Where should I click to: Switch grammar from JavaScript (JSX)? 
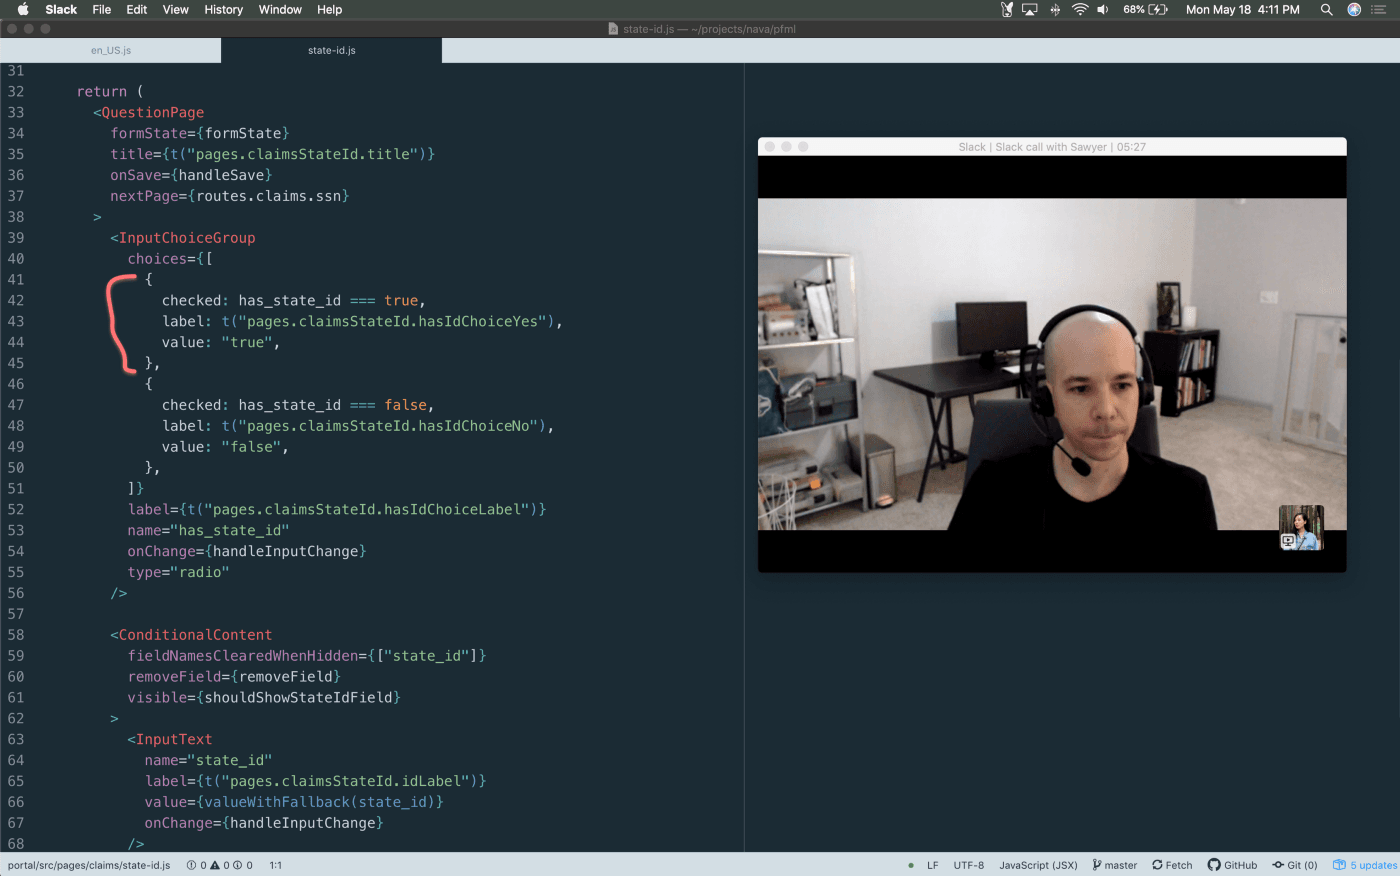pos(1037,865)
